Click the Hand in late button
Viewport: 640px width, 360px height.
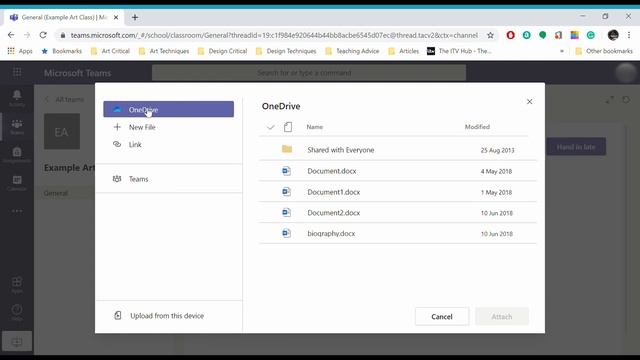tap(576, 147)
